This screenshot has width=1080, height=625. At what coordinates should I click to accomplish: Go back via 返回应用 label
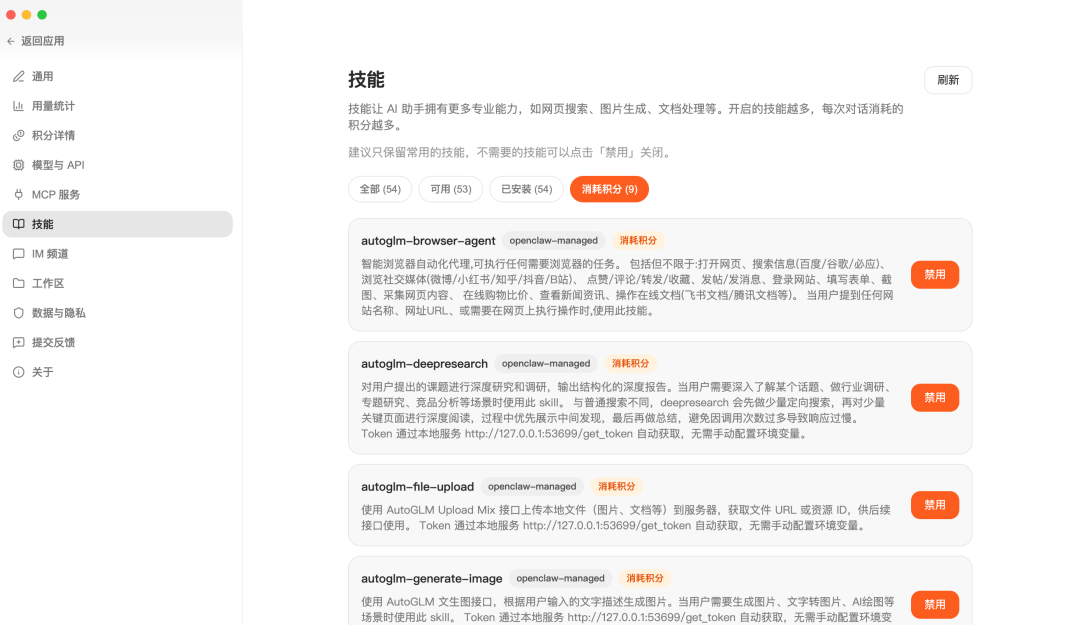[43, 41]
